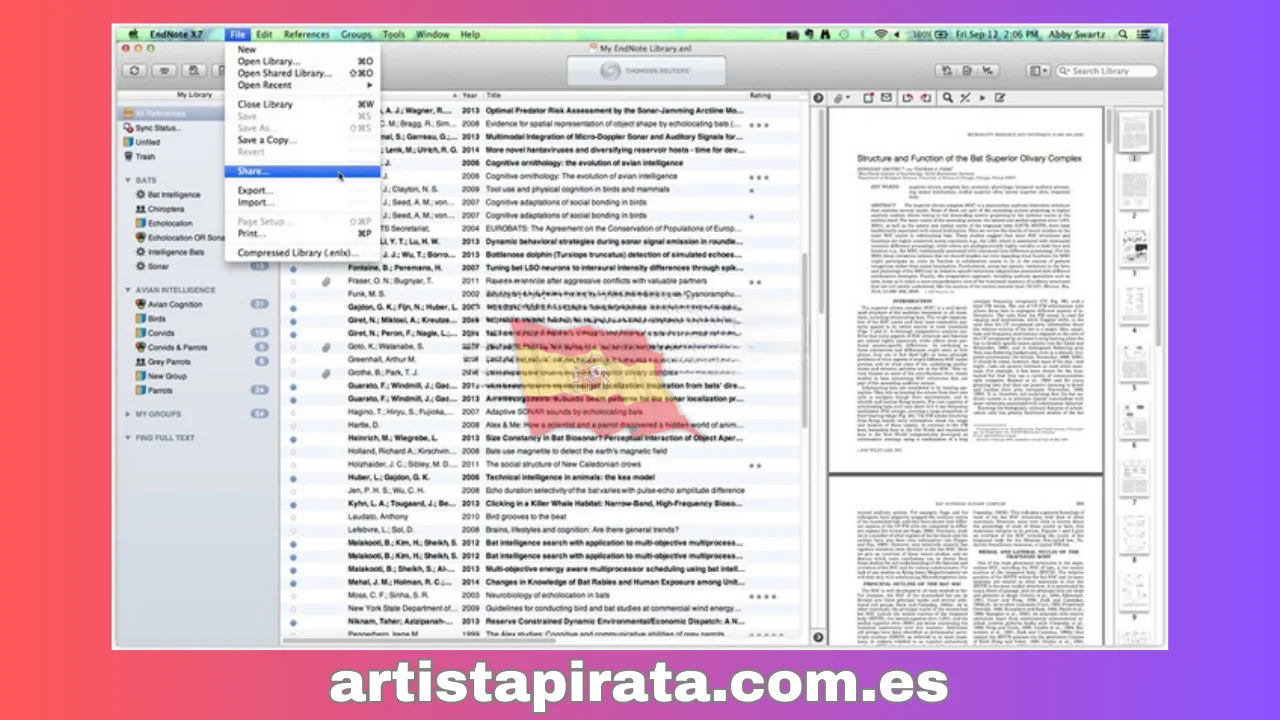The width and height of the screenshot is (1280, 720).
Task: Toggle read status dot for Fontaine, B.; Peremans row
Action: point(293,269)
